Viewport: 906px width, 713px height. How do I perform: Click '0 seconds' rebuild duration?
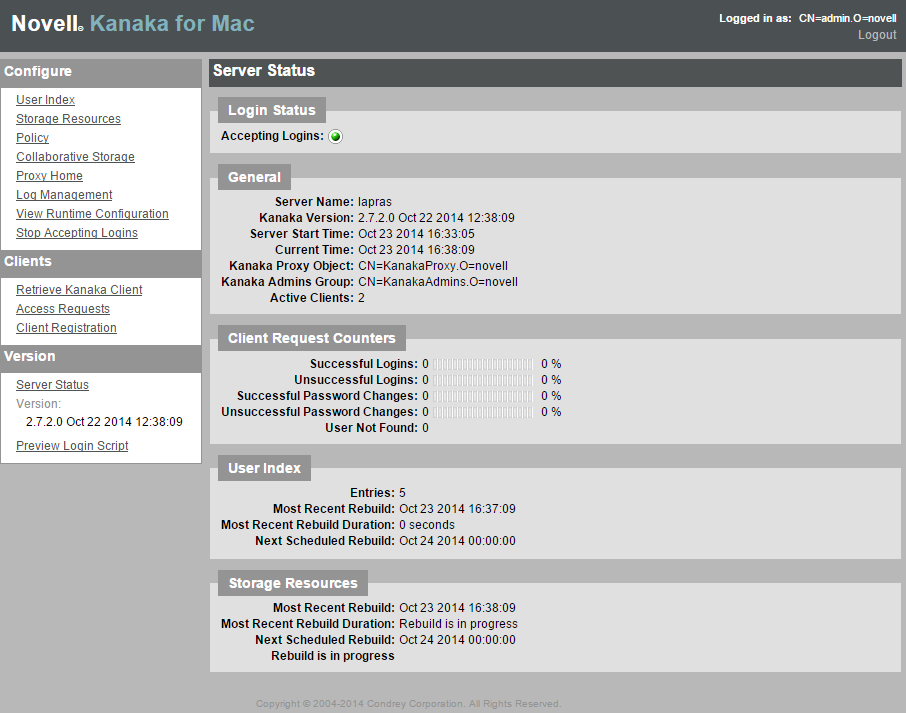427,525
